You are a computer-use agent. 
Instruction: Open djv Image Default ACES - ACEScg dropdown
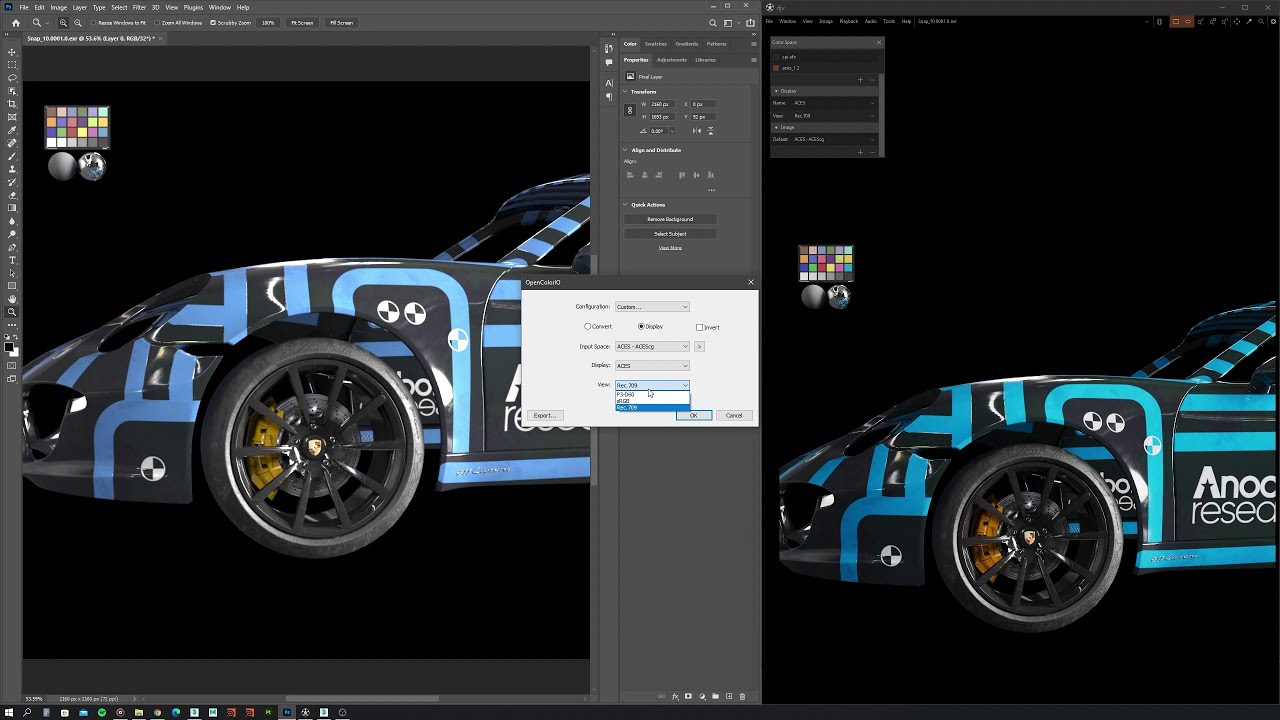[834, 139]
